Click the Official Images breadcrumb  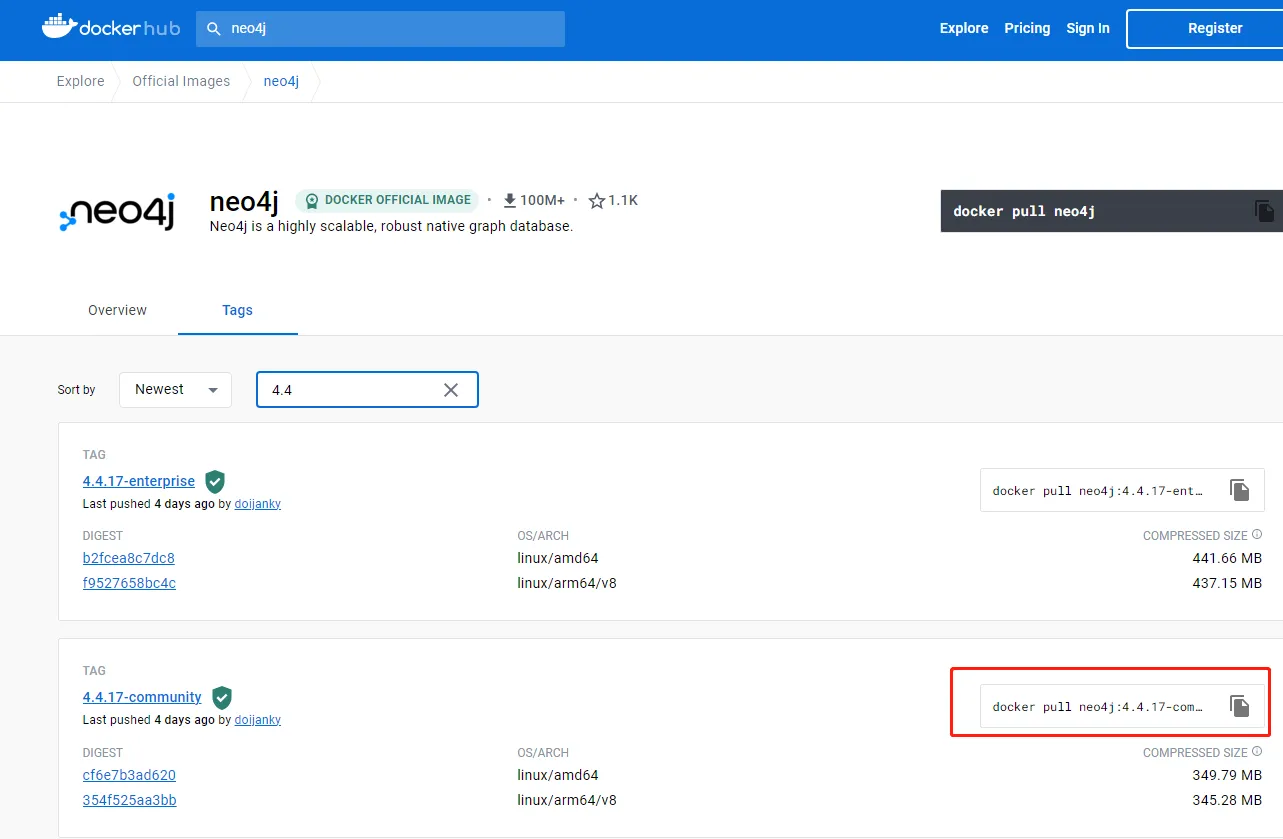point(181,81)
